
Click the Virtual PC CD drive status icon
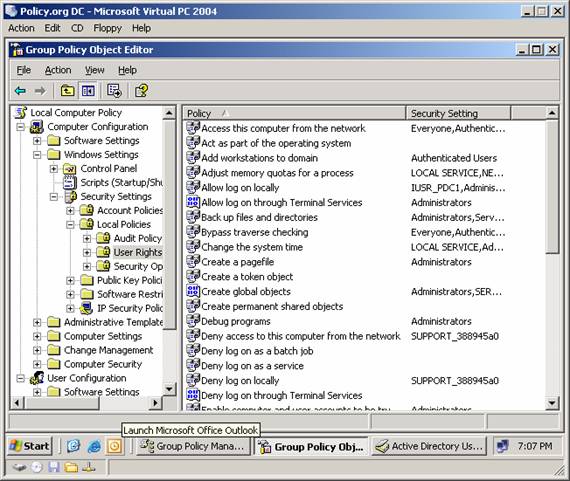coord(37,467)
